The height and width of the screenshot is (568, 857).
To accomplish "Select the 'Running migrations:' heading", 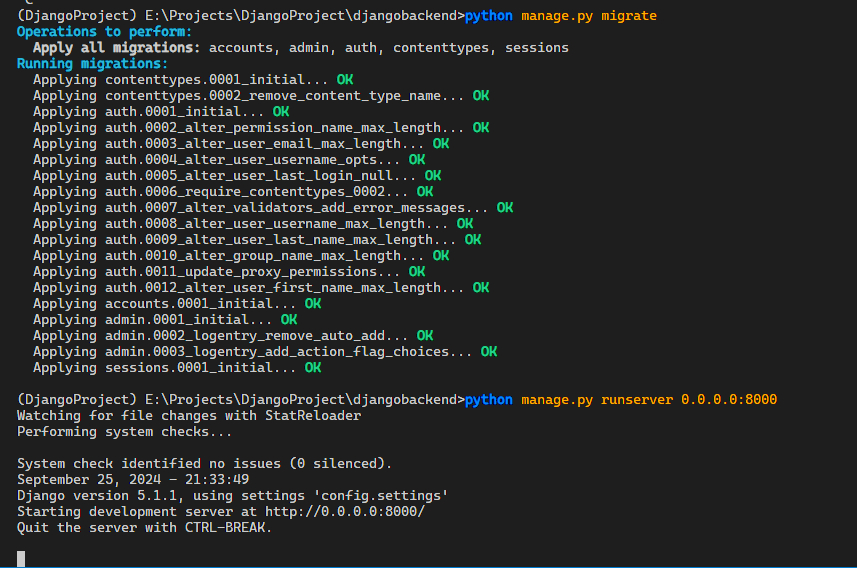I will 92,64.
